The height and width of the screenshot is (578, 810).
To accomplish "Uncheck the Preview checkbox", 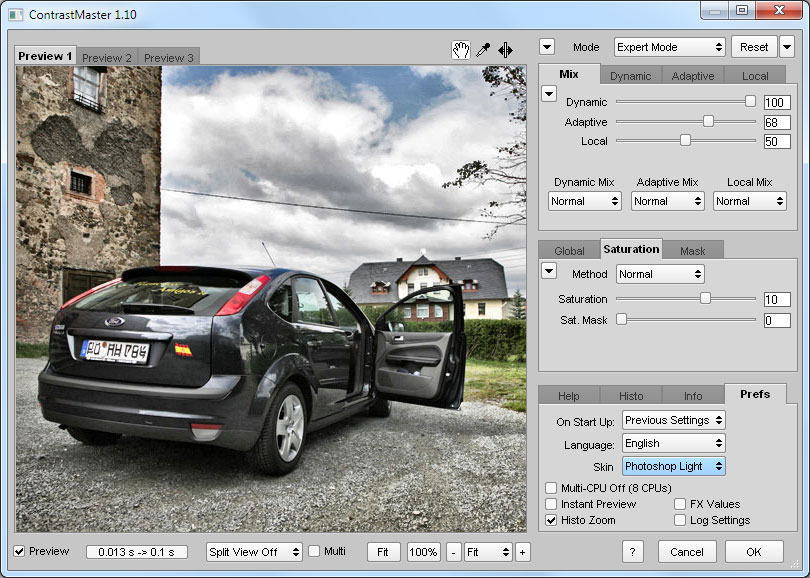I will pos(20,551).
